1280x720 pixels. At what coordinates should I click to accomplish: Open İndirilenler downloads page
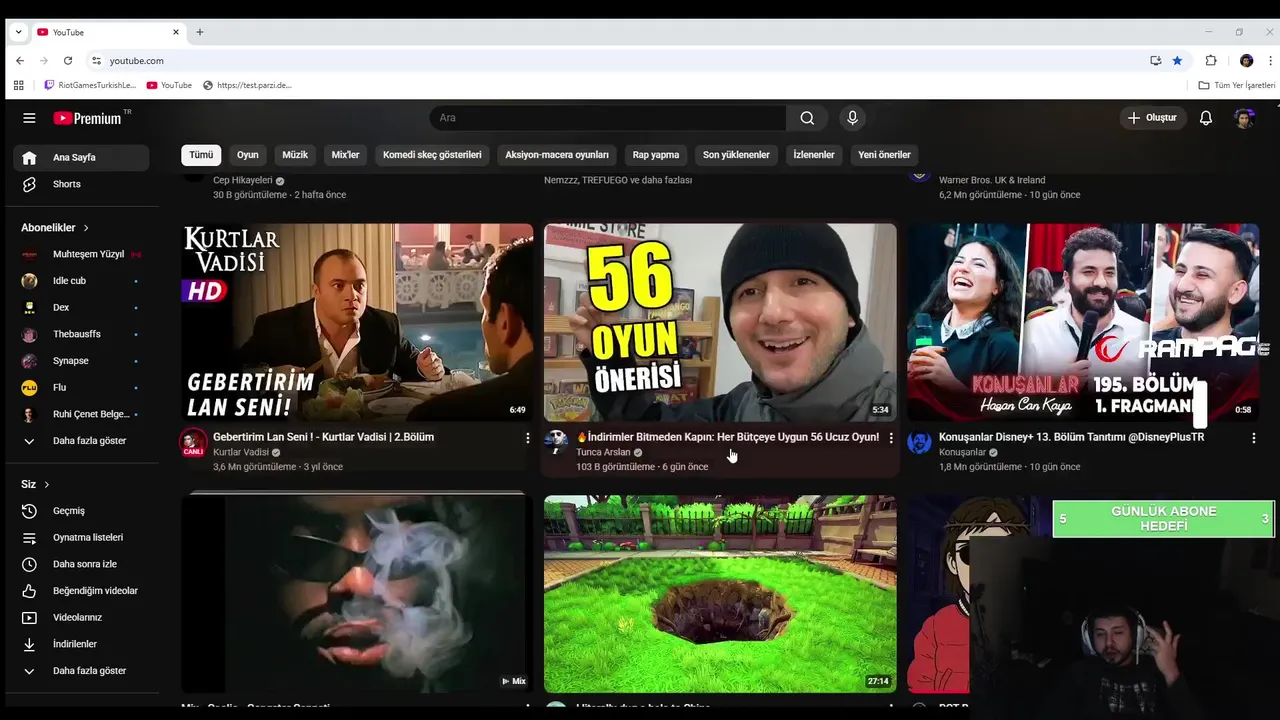tap(81, 644)
